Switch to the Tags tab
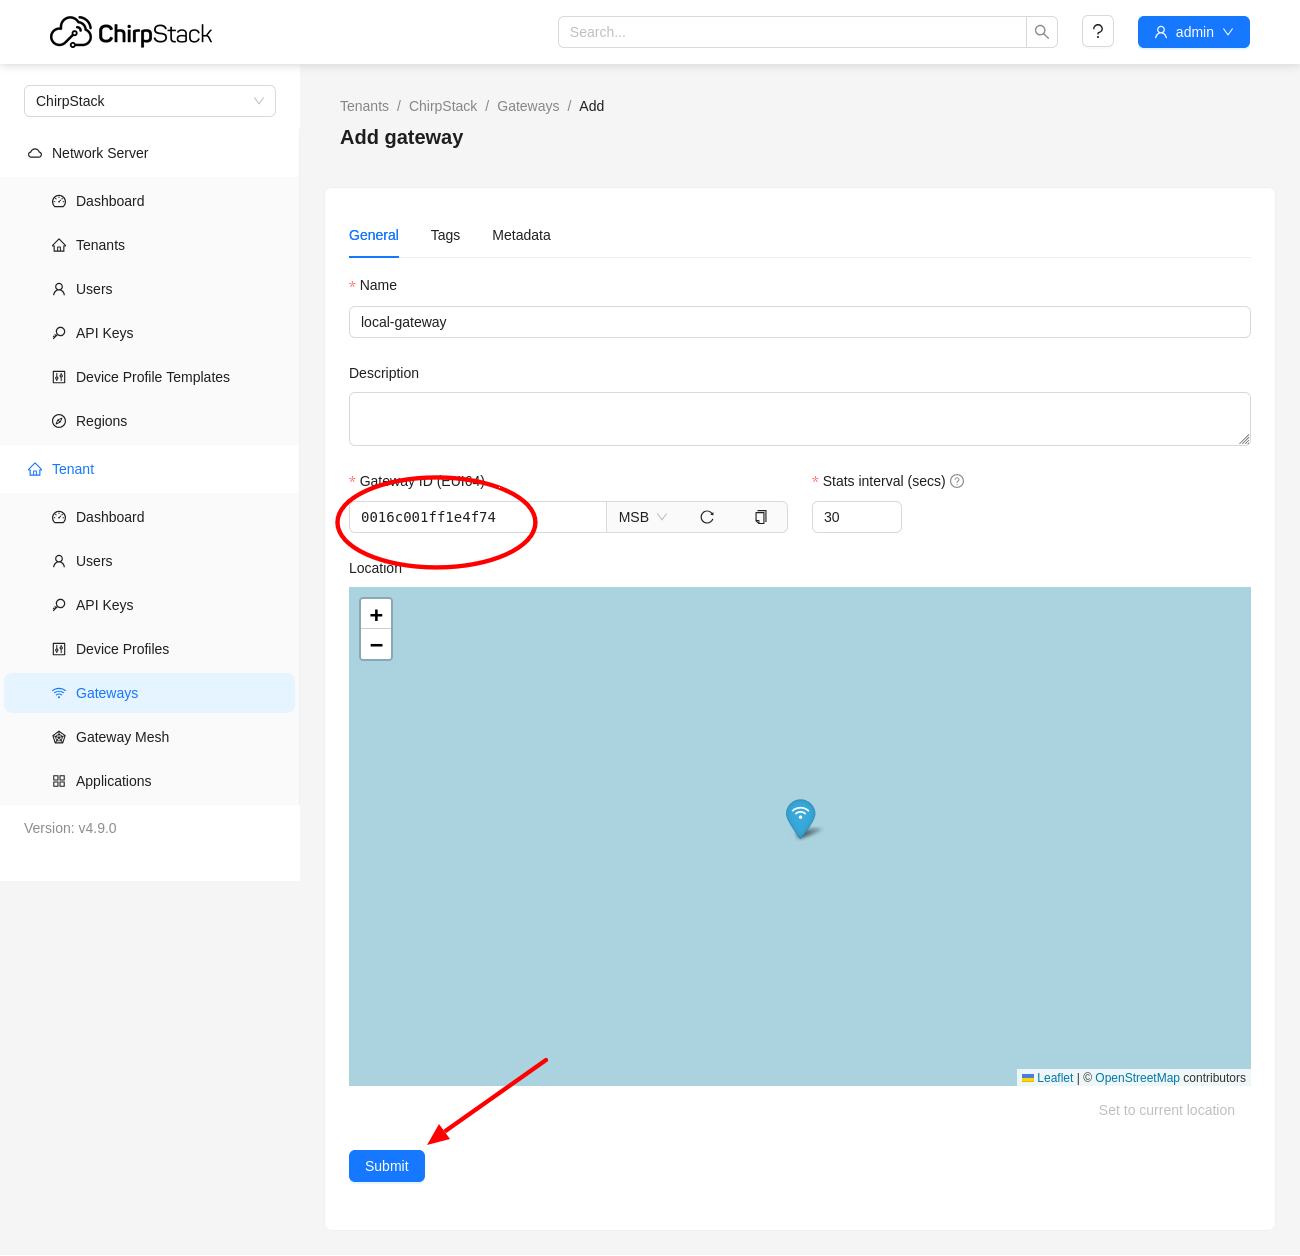1300x1256 pixels. tap(445, 235)
